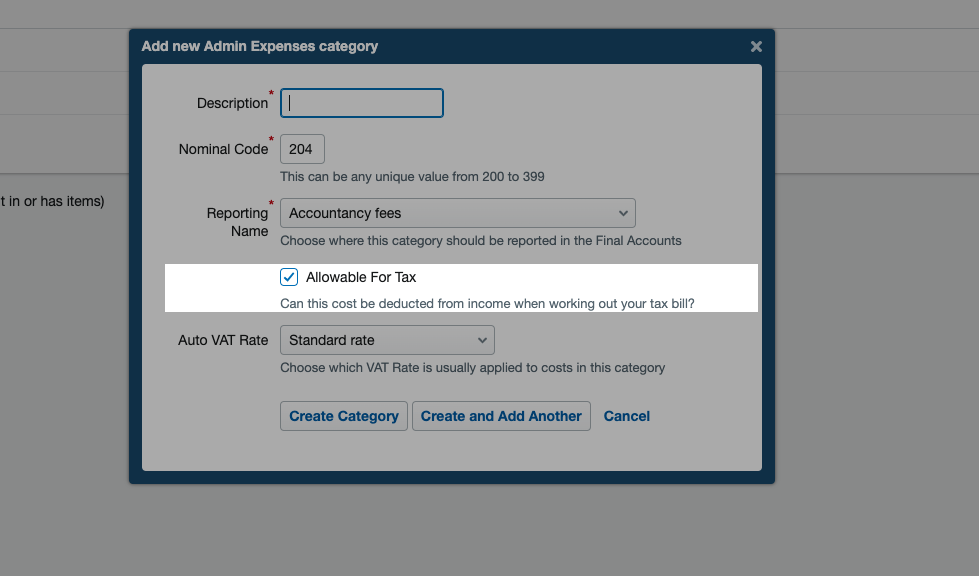The height and width of the screenshot is (576, 979).
Task: Cancel adding the new category
Action: click(x=627, y=416)
